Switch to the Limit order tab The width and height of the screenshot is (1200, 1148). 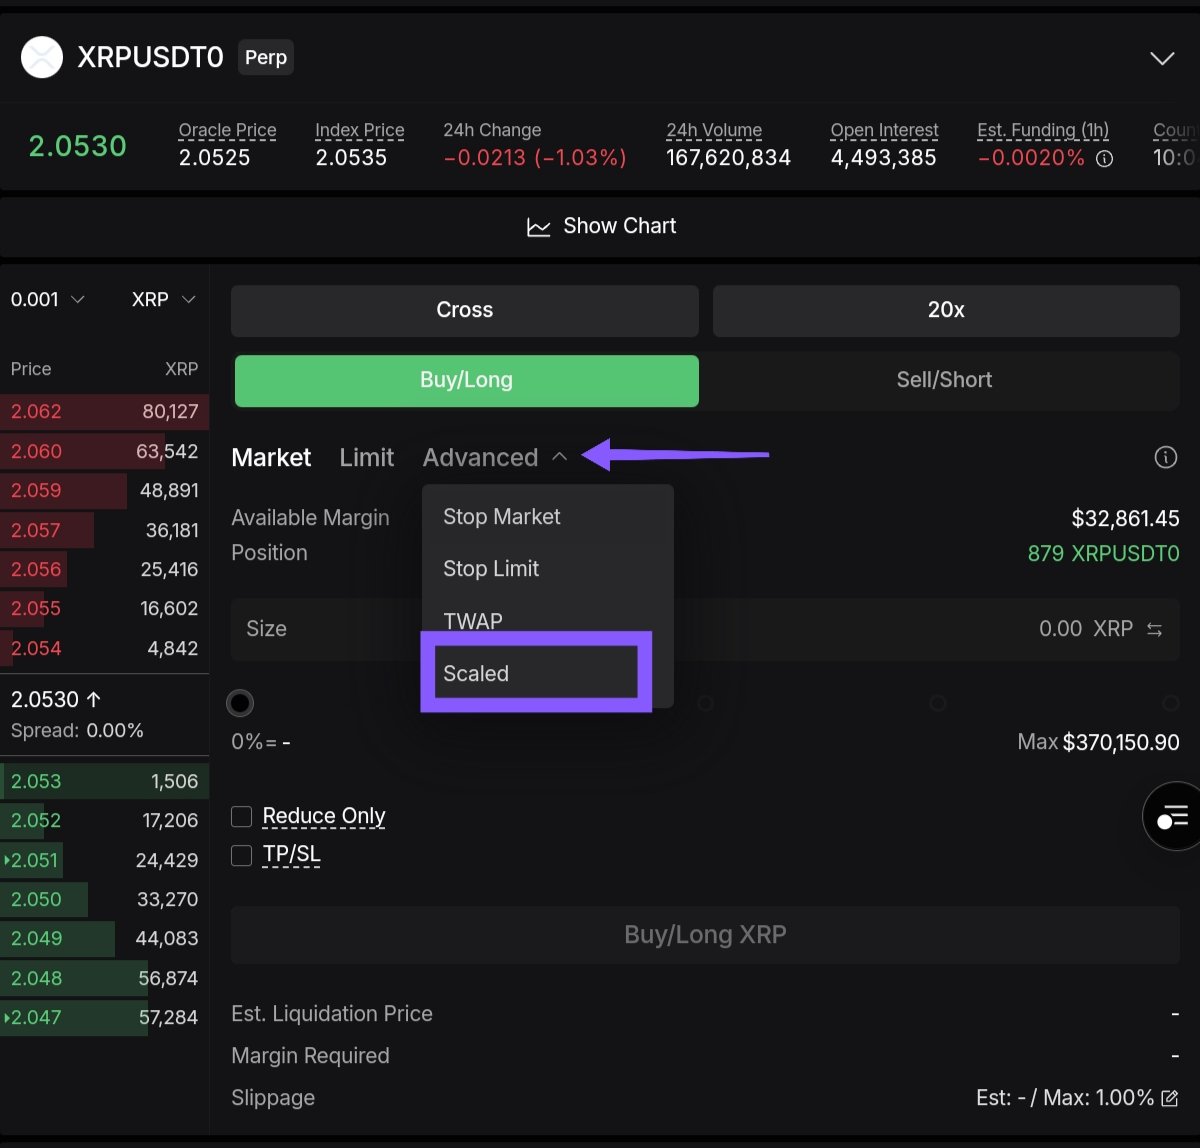[367, 457]
